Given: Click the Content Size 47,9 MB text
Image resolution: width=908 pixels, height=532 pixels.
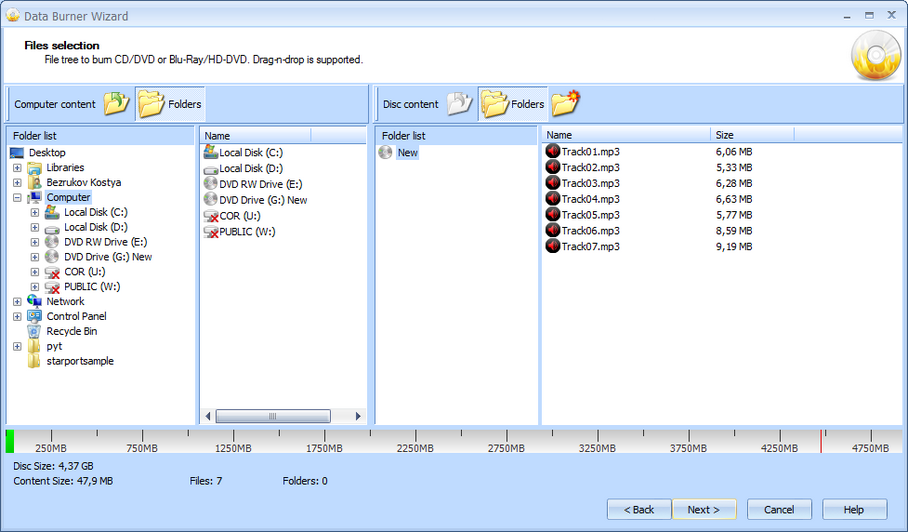Looking at the screenshot, I should point(63,481).
